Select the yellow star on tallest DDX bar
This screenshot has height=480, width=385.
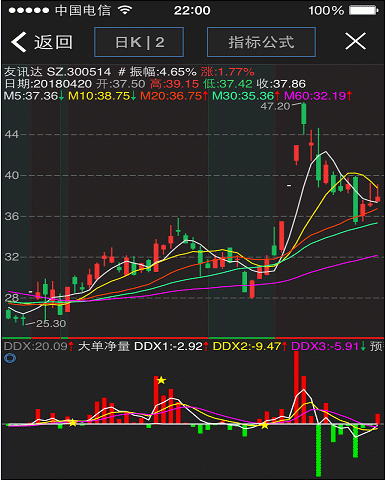[x=161, y=380]
